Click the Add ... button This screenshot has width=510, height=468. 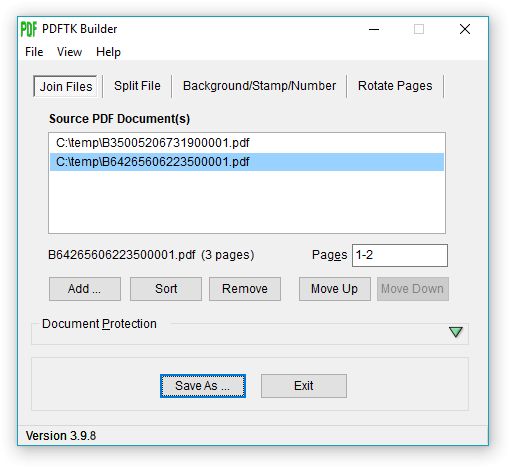[85, 289]
